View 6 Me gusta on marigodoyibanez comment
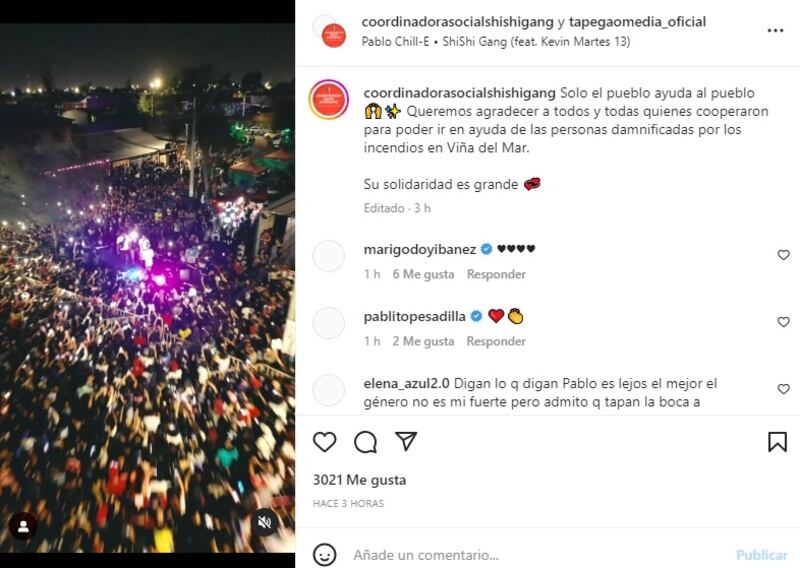 click(423, 275)
